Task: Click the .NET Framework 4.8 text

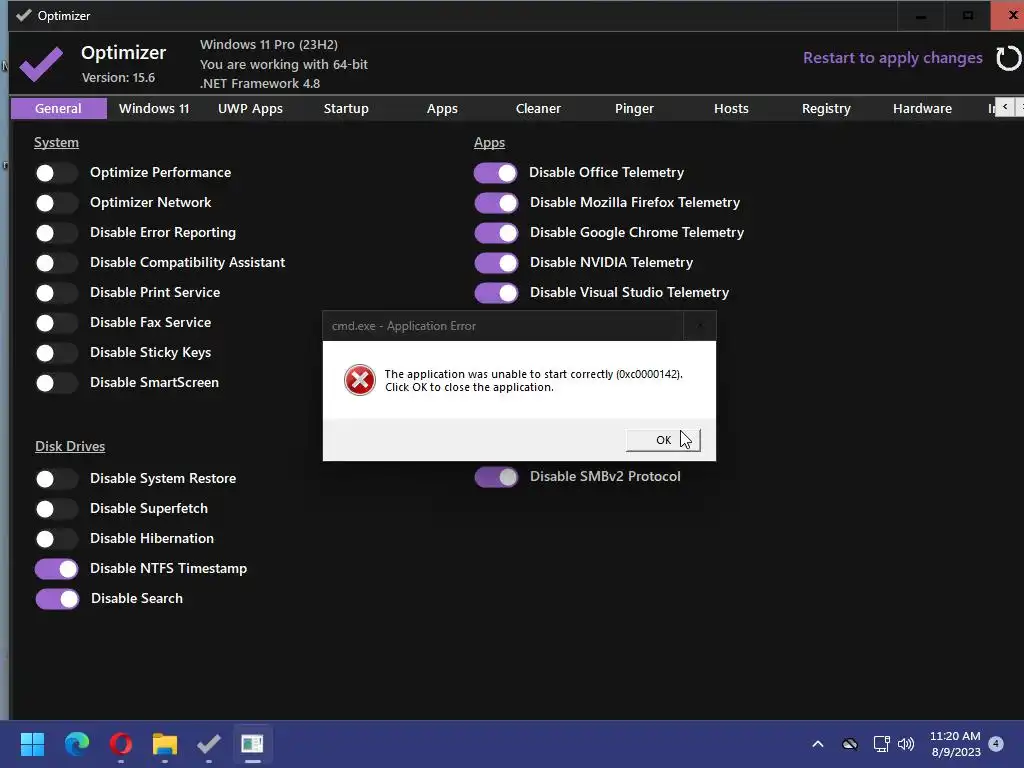Action: click(260, 84)
